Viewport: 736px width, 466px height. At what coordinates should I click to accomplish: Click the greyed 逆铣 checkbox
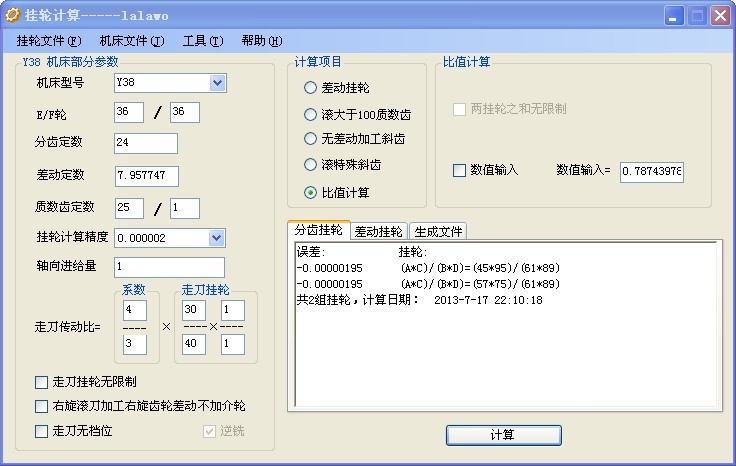click(209, 431)
